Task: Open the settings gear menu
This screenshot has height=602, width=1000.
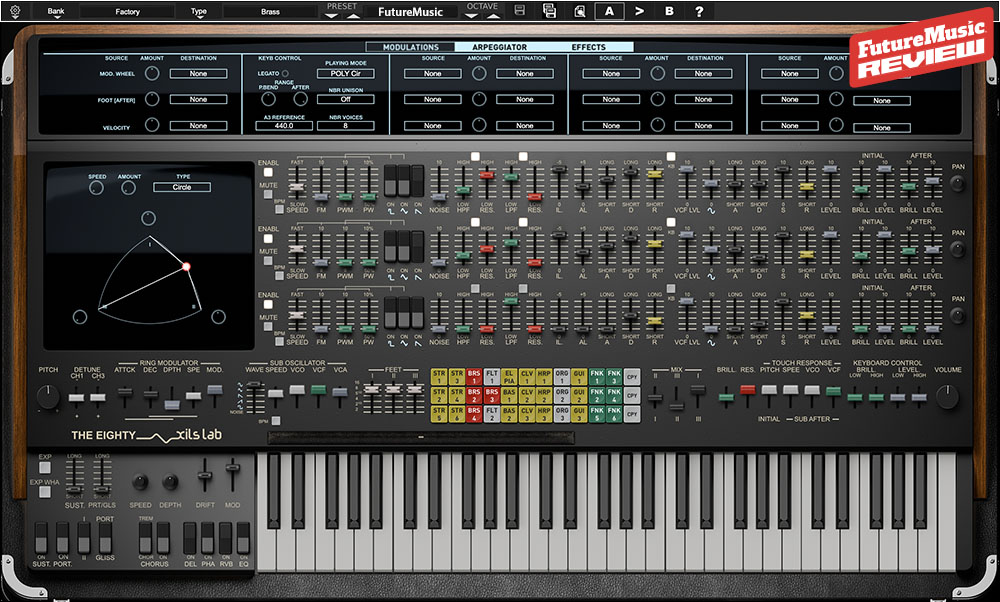Action: click(x=15, y=11)
